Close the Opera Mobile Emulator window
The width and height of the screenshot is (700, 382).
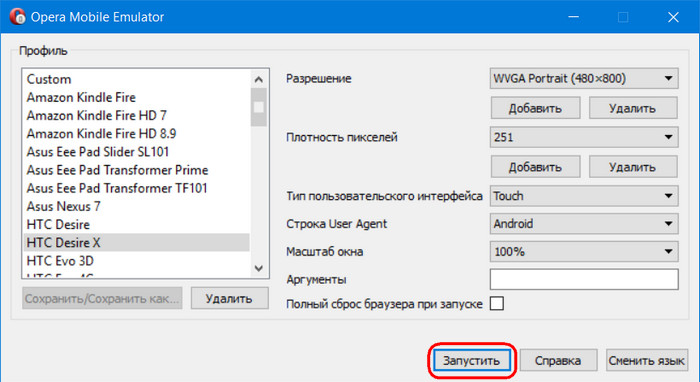coord(673,17)
